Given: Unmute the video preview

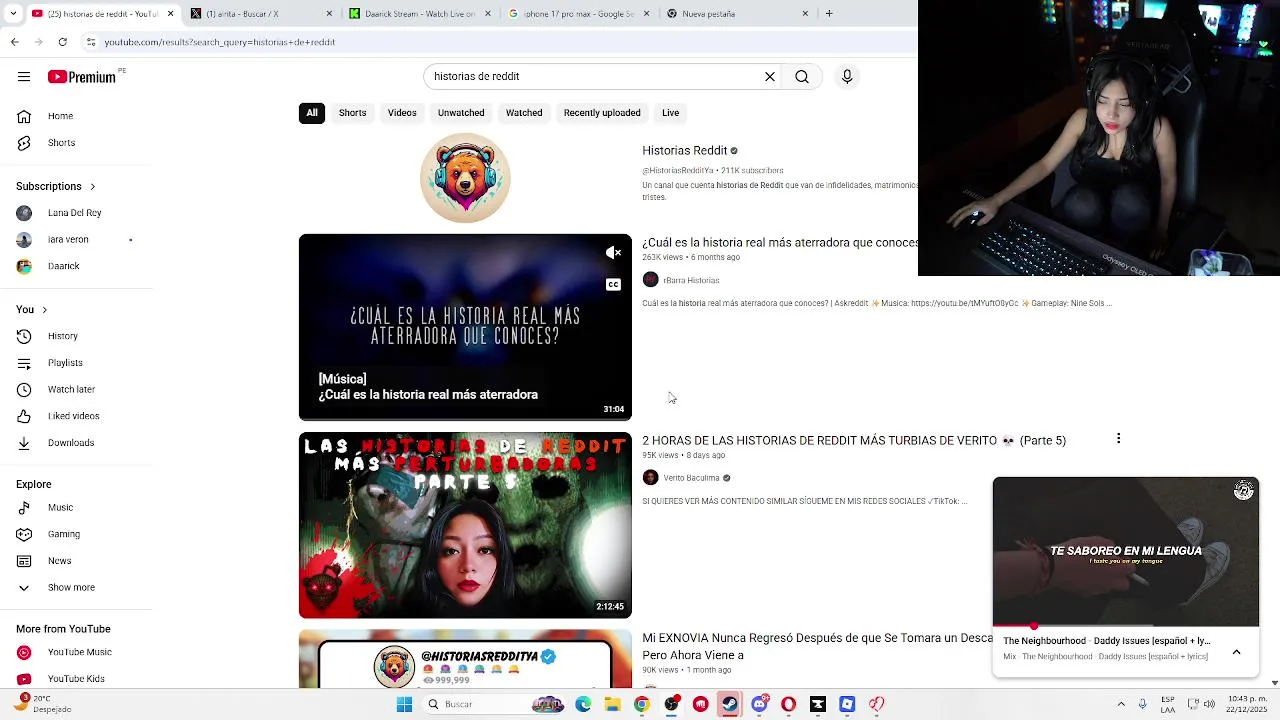Looking at the screenshot, I should pos(613,253).
